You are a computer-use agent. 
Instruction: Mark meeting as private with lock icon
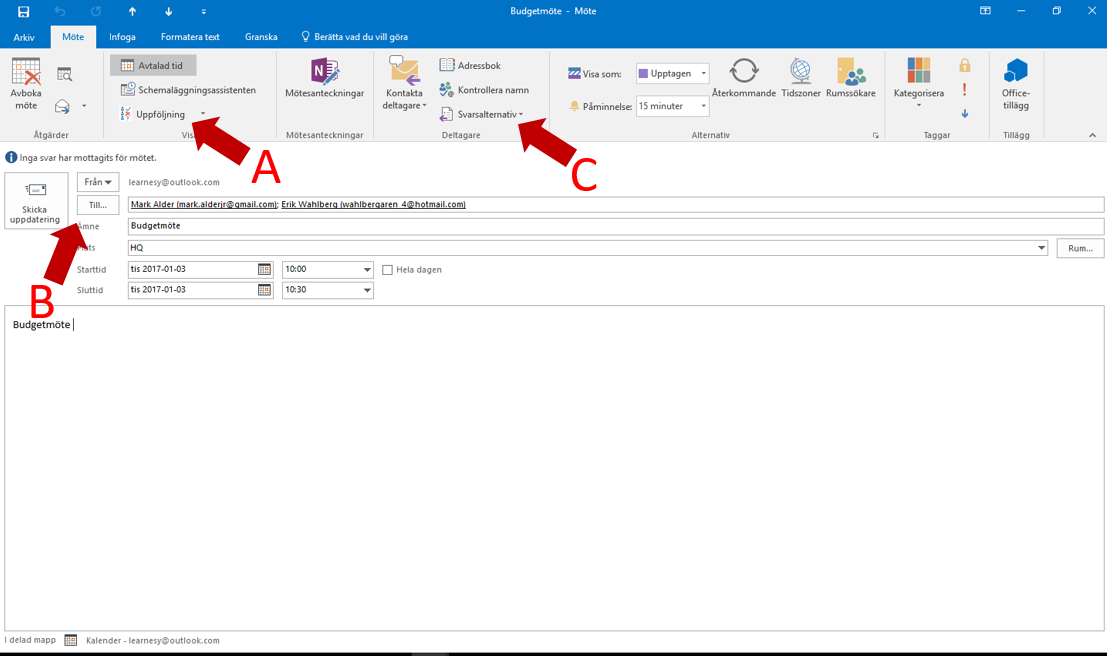964,66
